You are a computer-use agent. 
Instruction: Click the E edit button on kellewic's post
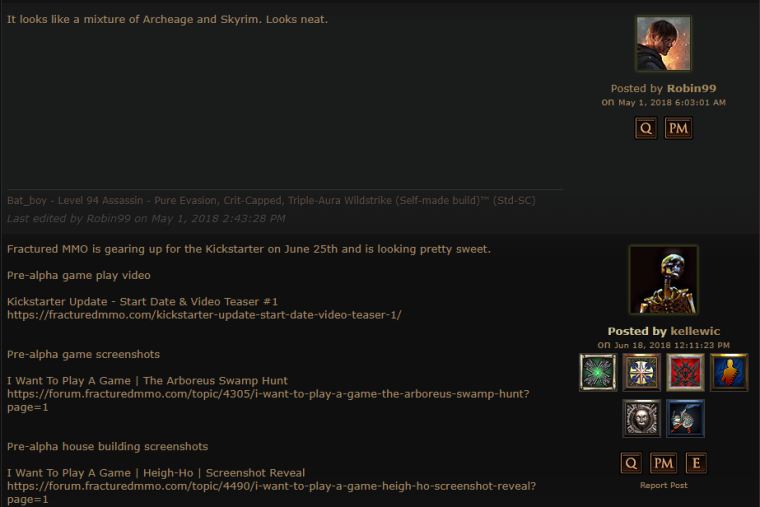696,463
